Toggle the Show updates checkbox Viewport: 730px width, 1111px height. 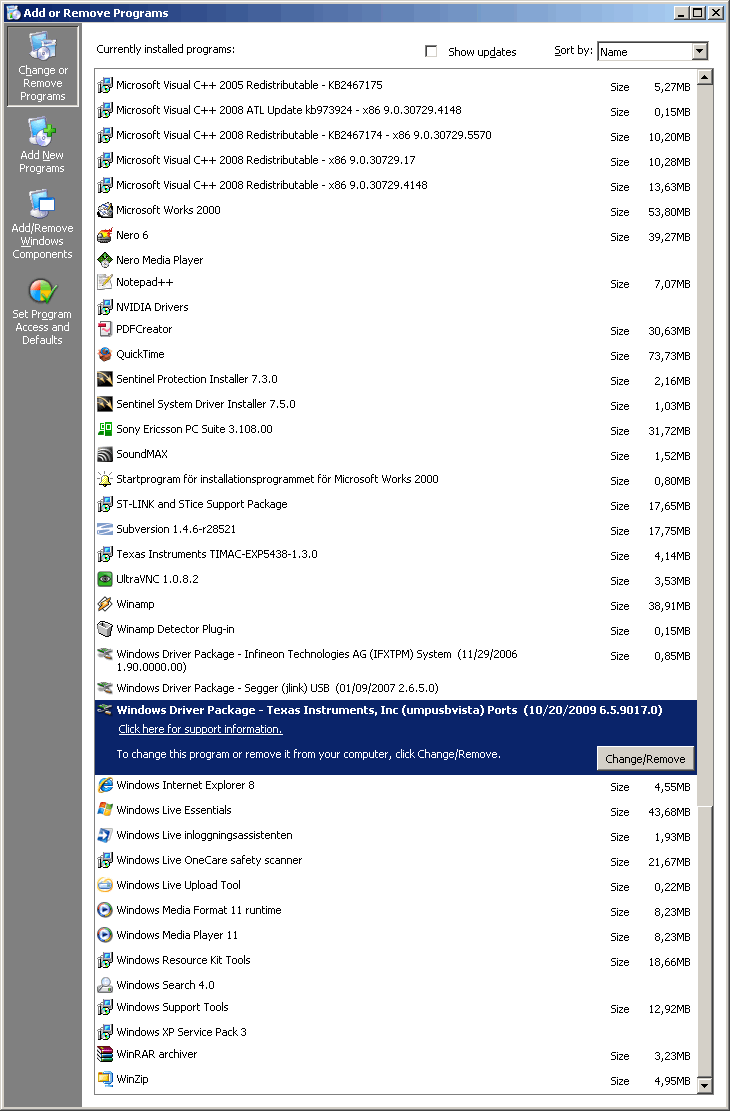click(x=431, y=51)
